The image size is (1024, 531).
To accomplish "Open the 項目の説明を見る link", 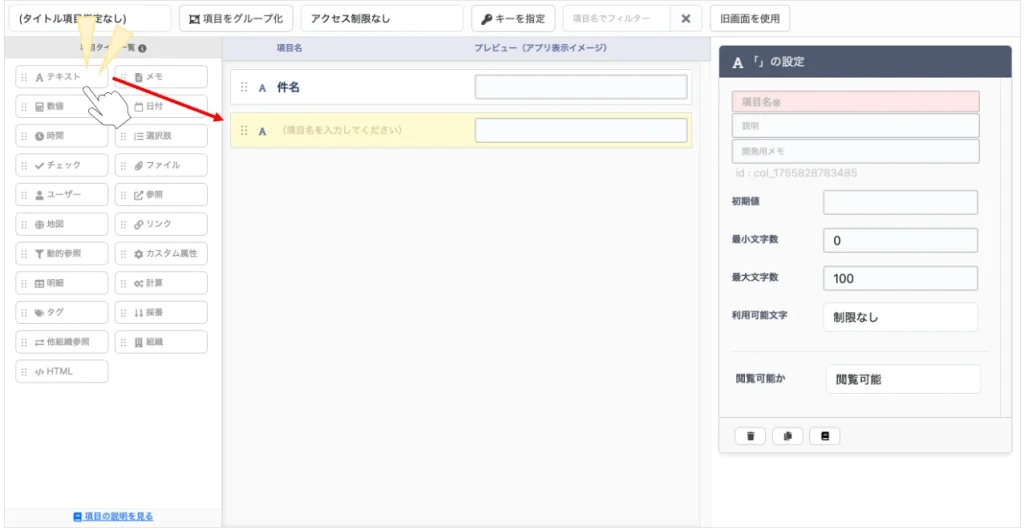I will point(113,516).
